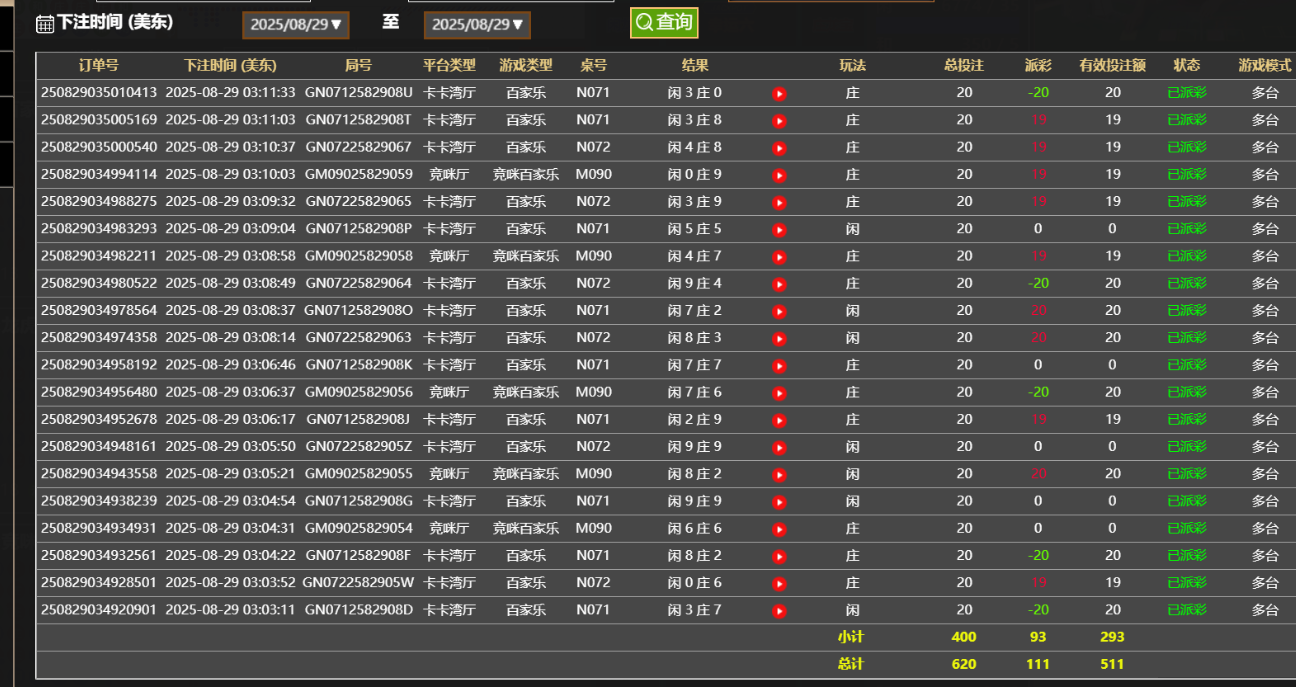Play result video for order 250829035000540

[x=779, y=147]
